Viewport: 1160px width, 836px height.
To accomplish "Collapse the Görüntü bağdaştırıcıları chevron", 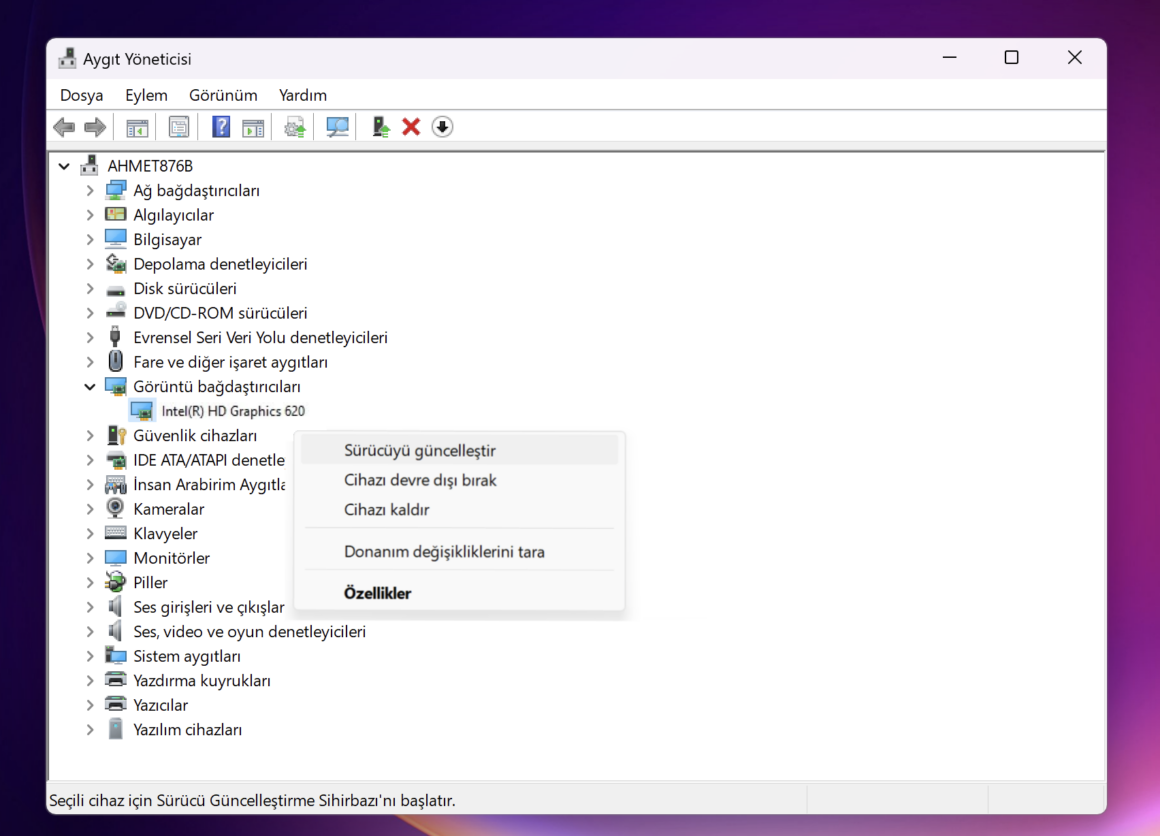I will pyautogui.click(x=90, y=386).
